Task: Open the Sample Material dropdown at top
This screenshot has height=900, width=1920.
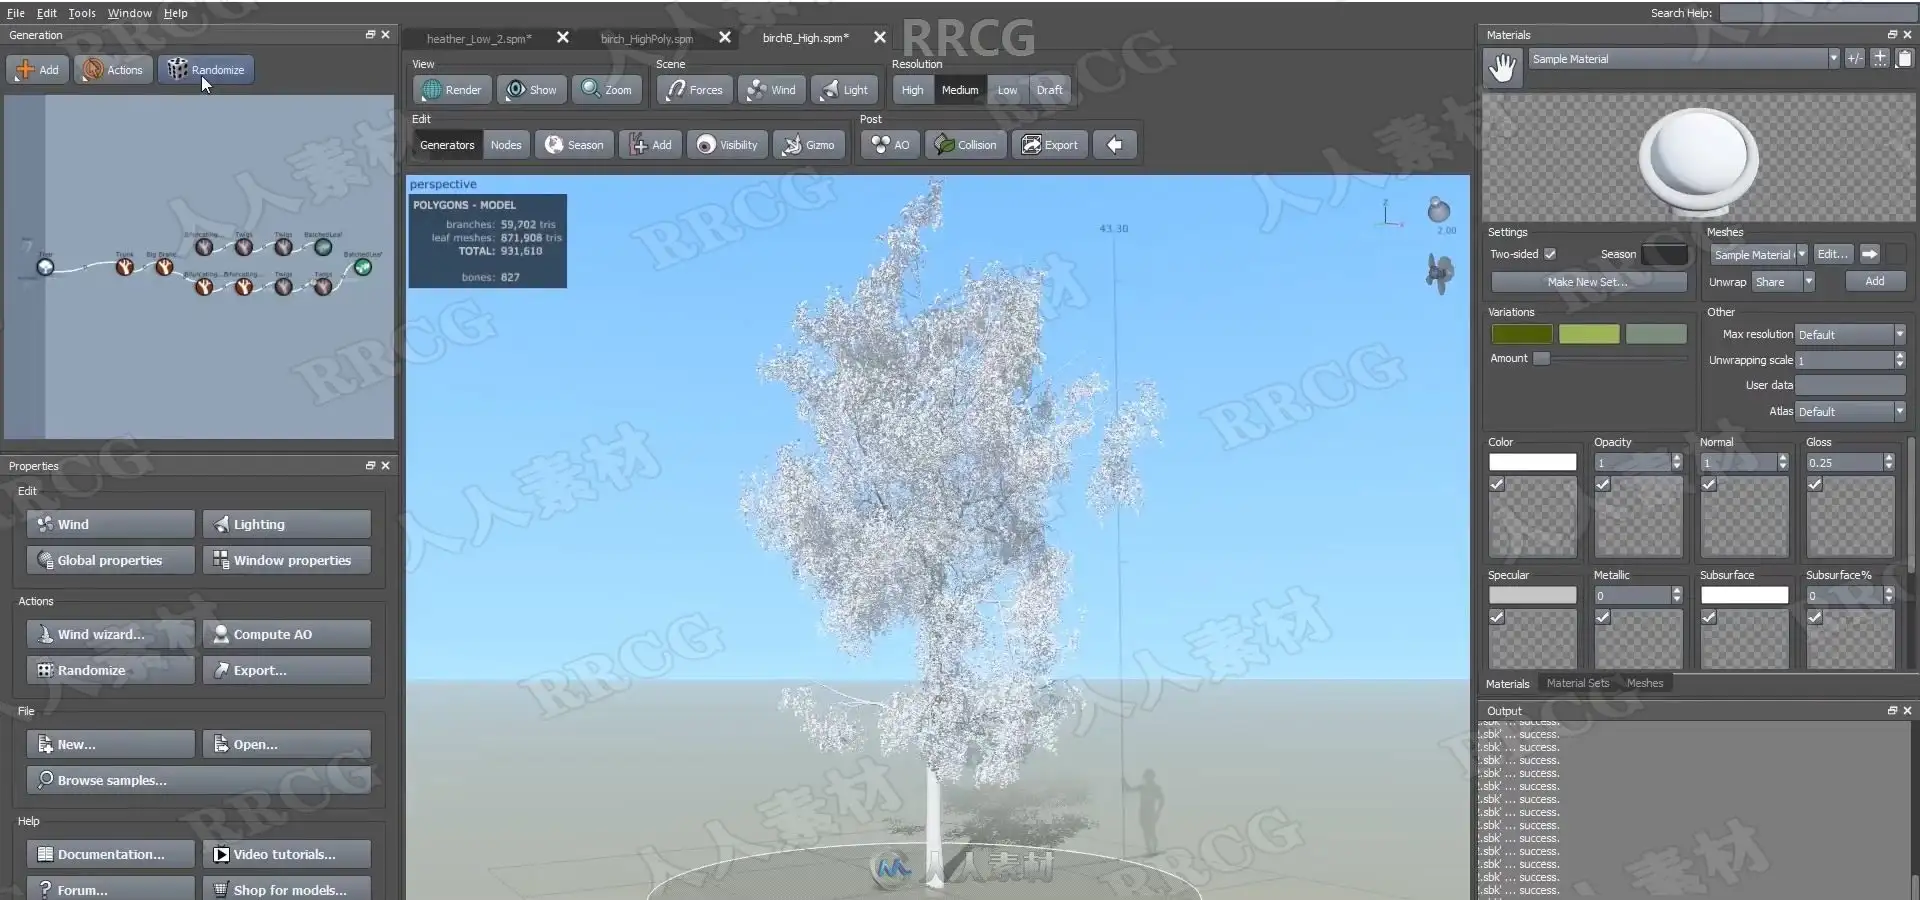Action: tap(1684, 59)
